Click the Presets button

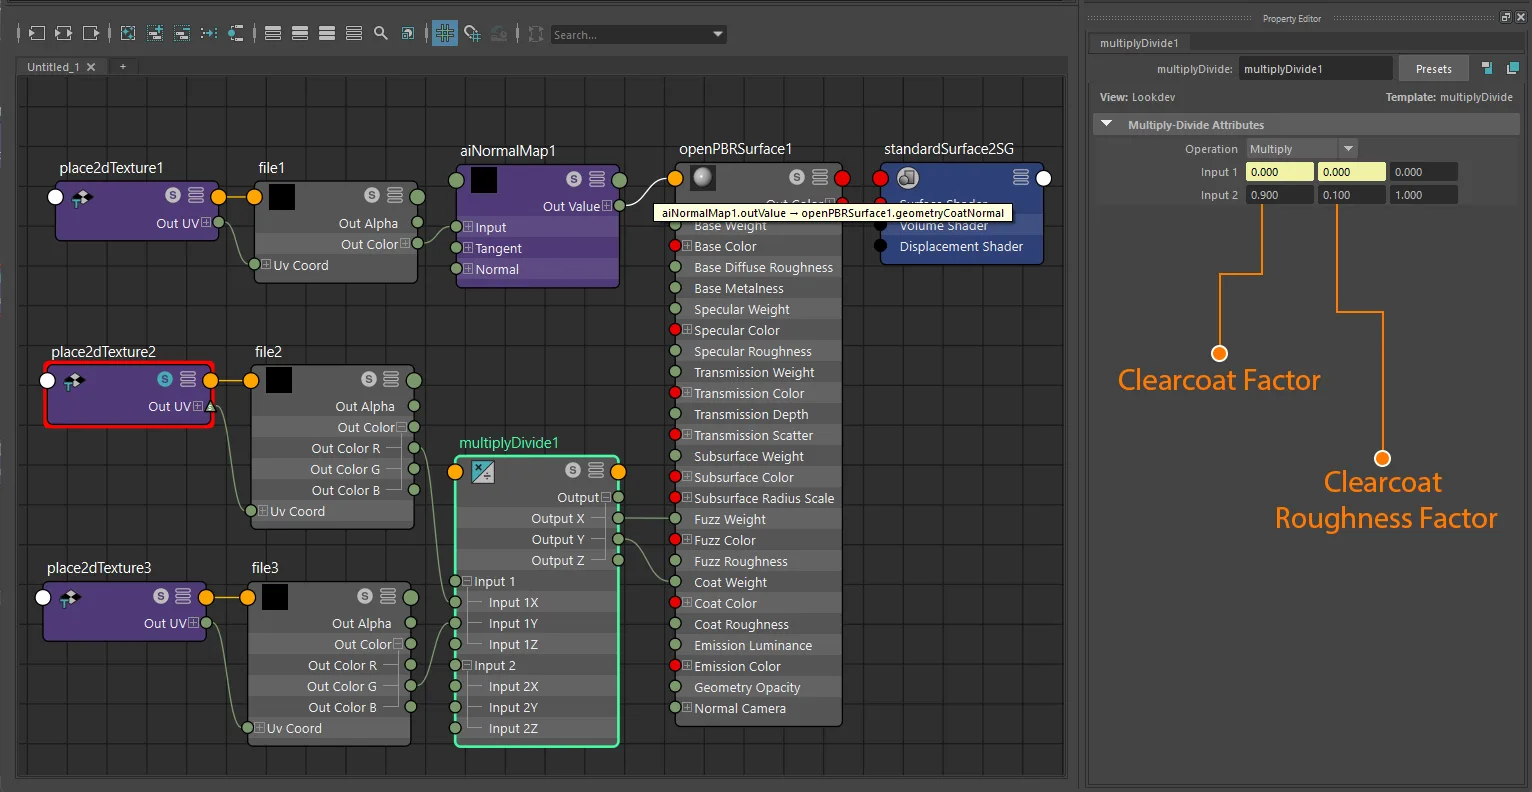[x=1433, y=69]
